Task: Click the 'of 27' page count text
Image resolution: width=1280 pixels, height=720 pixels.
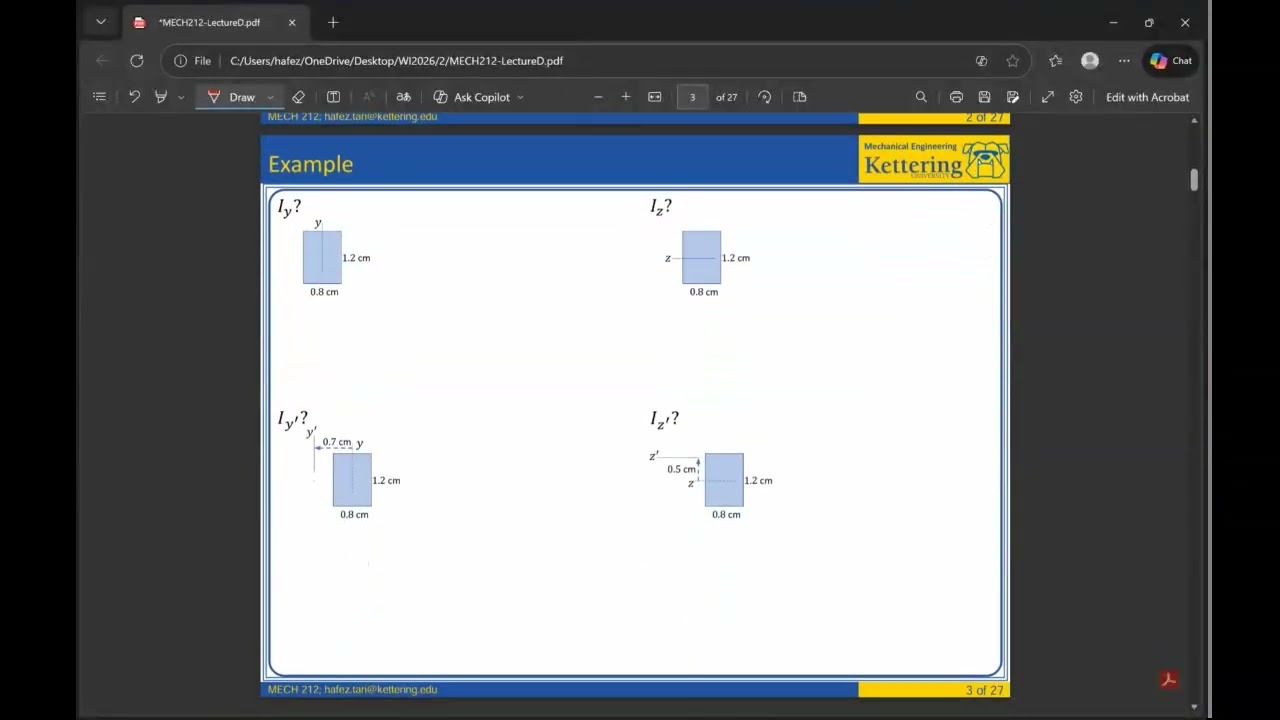Action: (x=727, y=97)
